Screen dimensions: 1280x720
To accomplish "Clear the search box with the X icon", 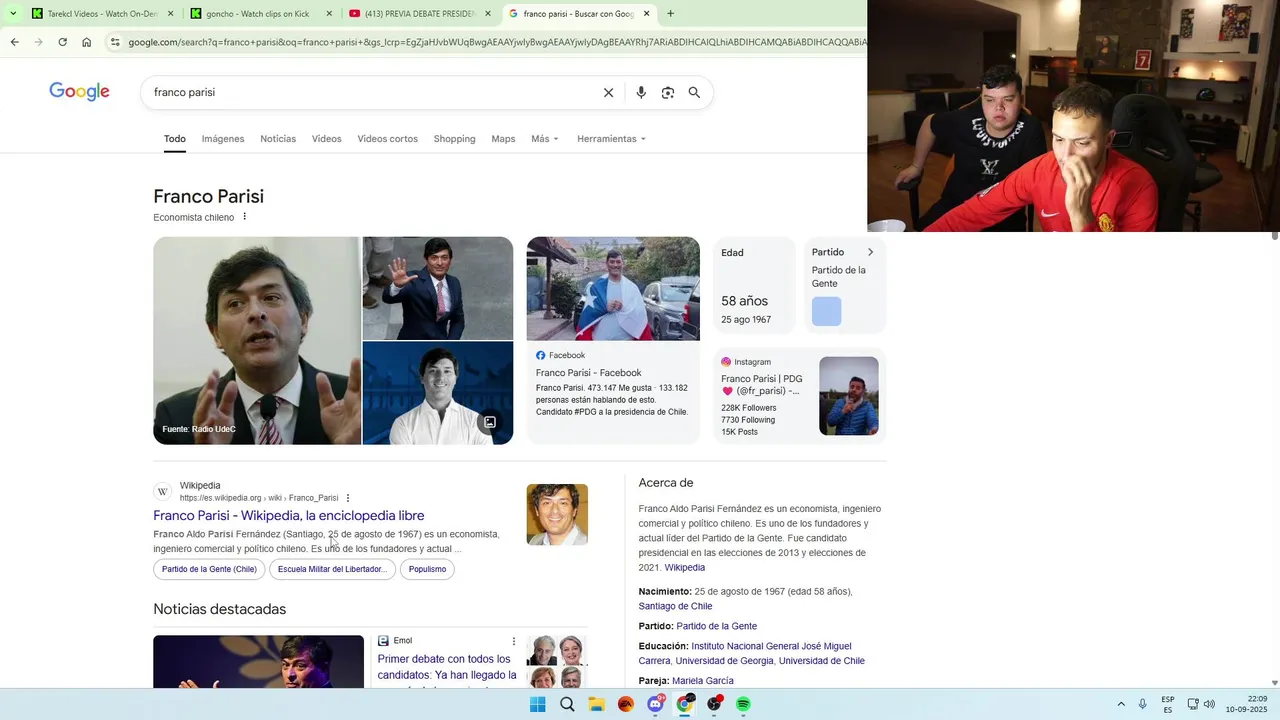I will pyautogui.click(x=608, y=92).
